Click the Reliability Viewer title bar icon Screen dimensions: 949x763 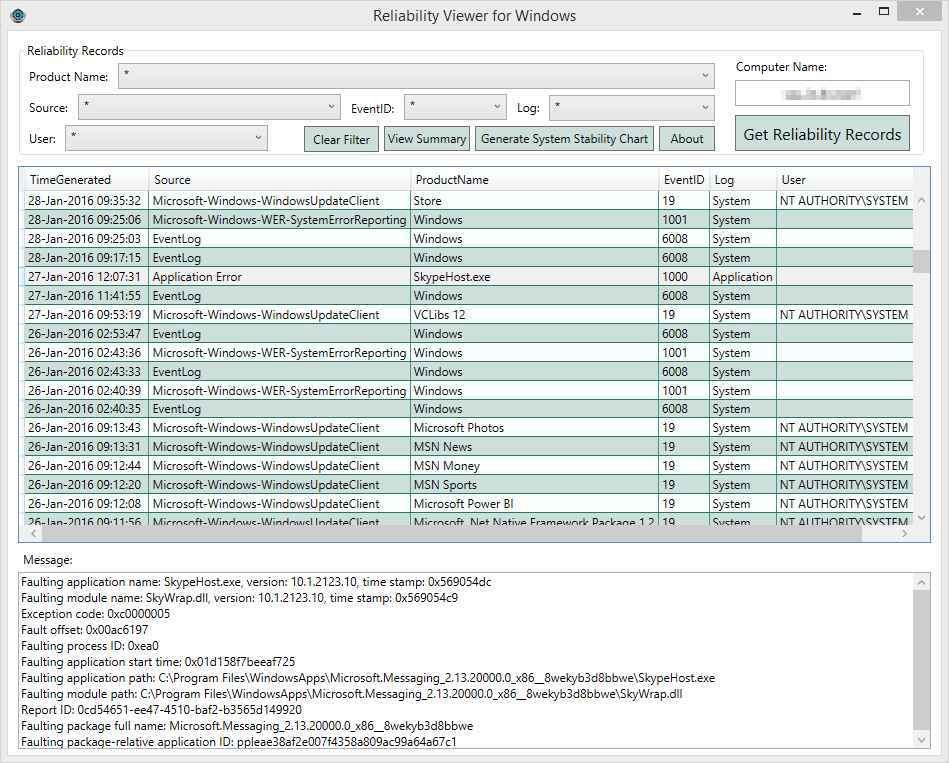coord(17,15)
